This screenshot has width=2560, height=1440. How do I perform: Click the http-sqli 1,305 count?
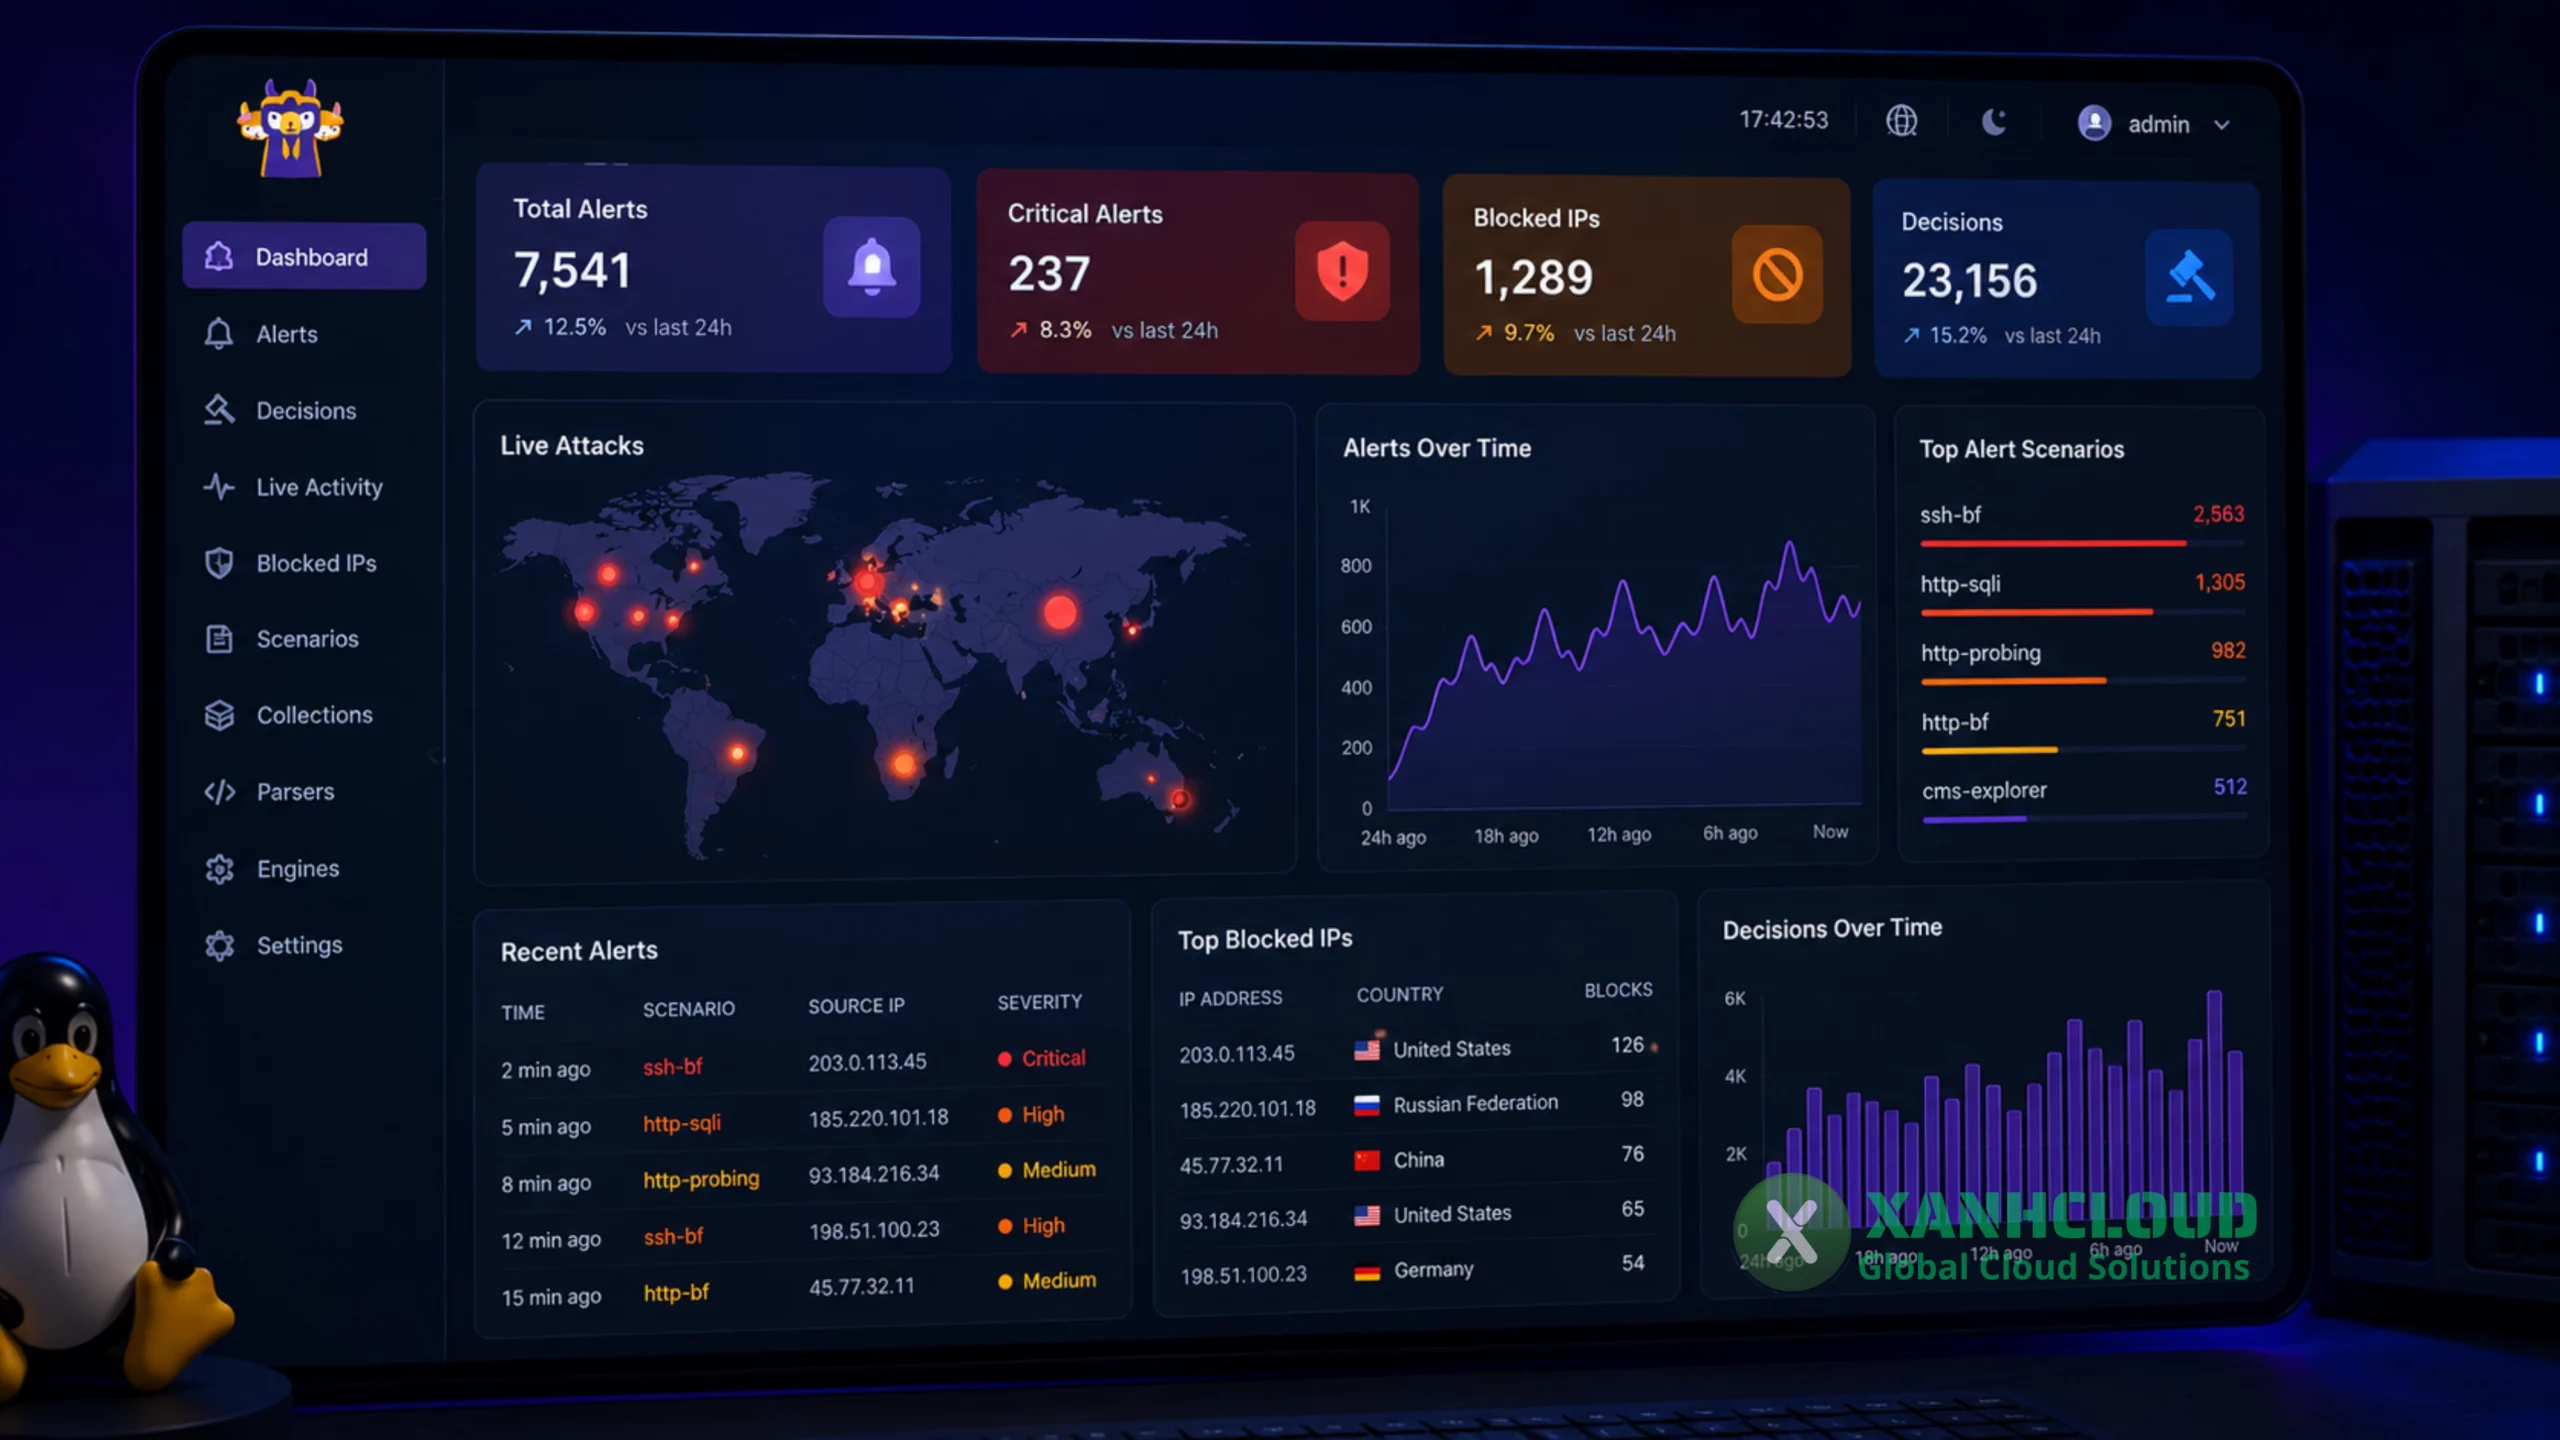2219,582
